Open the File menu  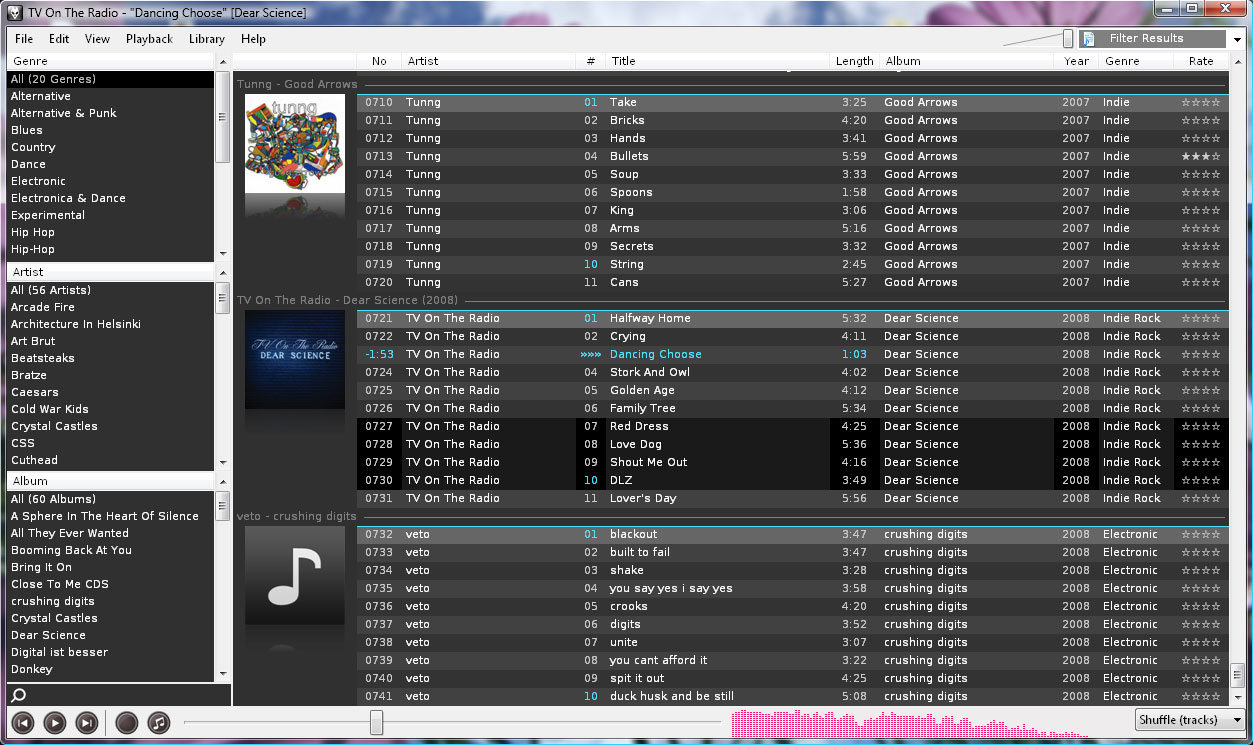point(24,39)
